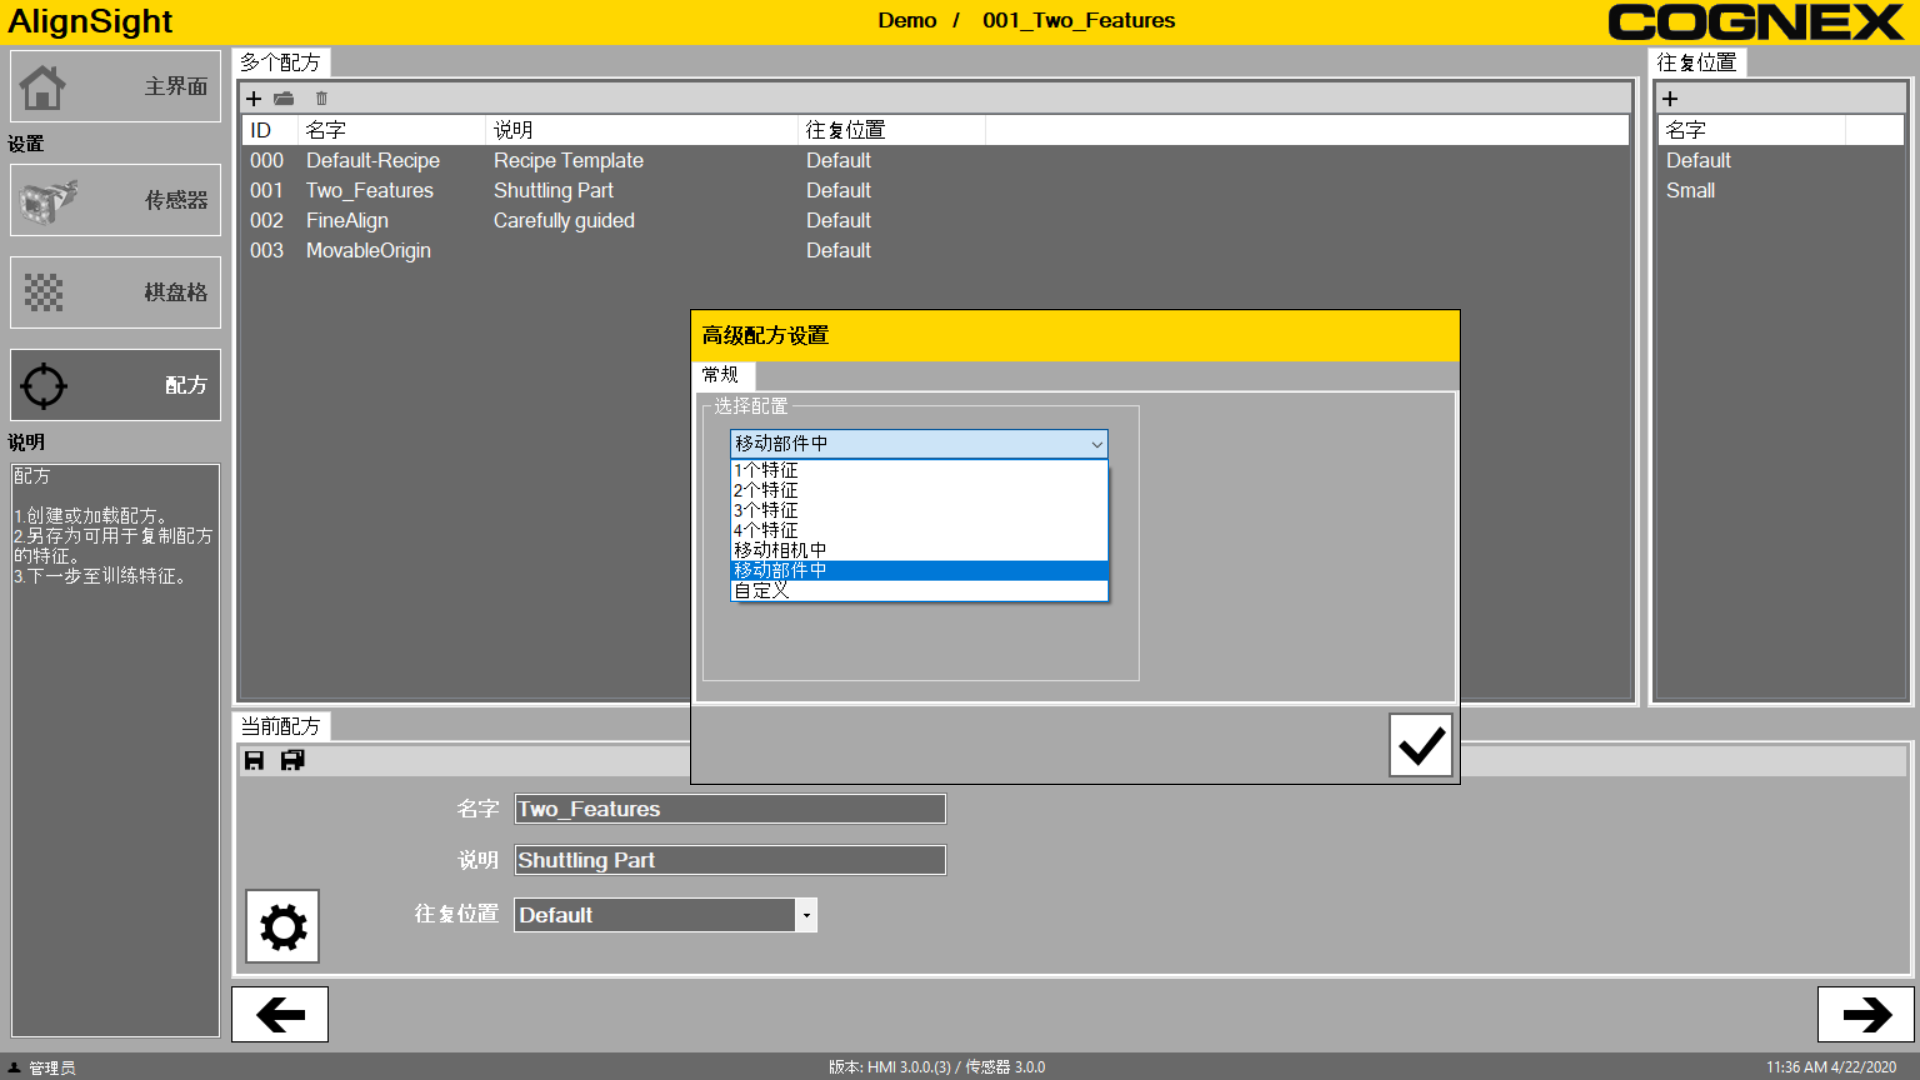Open the 棋盘格 checkerboard page
1920x1080 pixels.
pyautogui.click(x=115, y=292)
